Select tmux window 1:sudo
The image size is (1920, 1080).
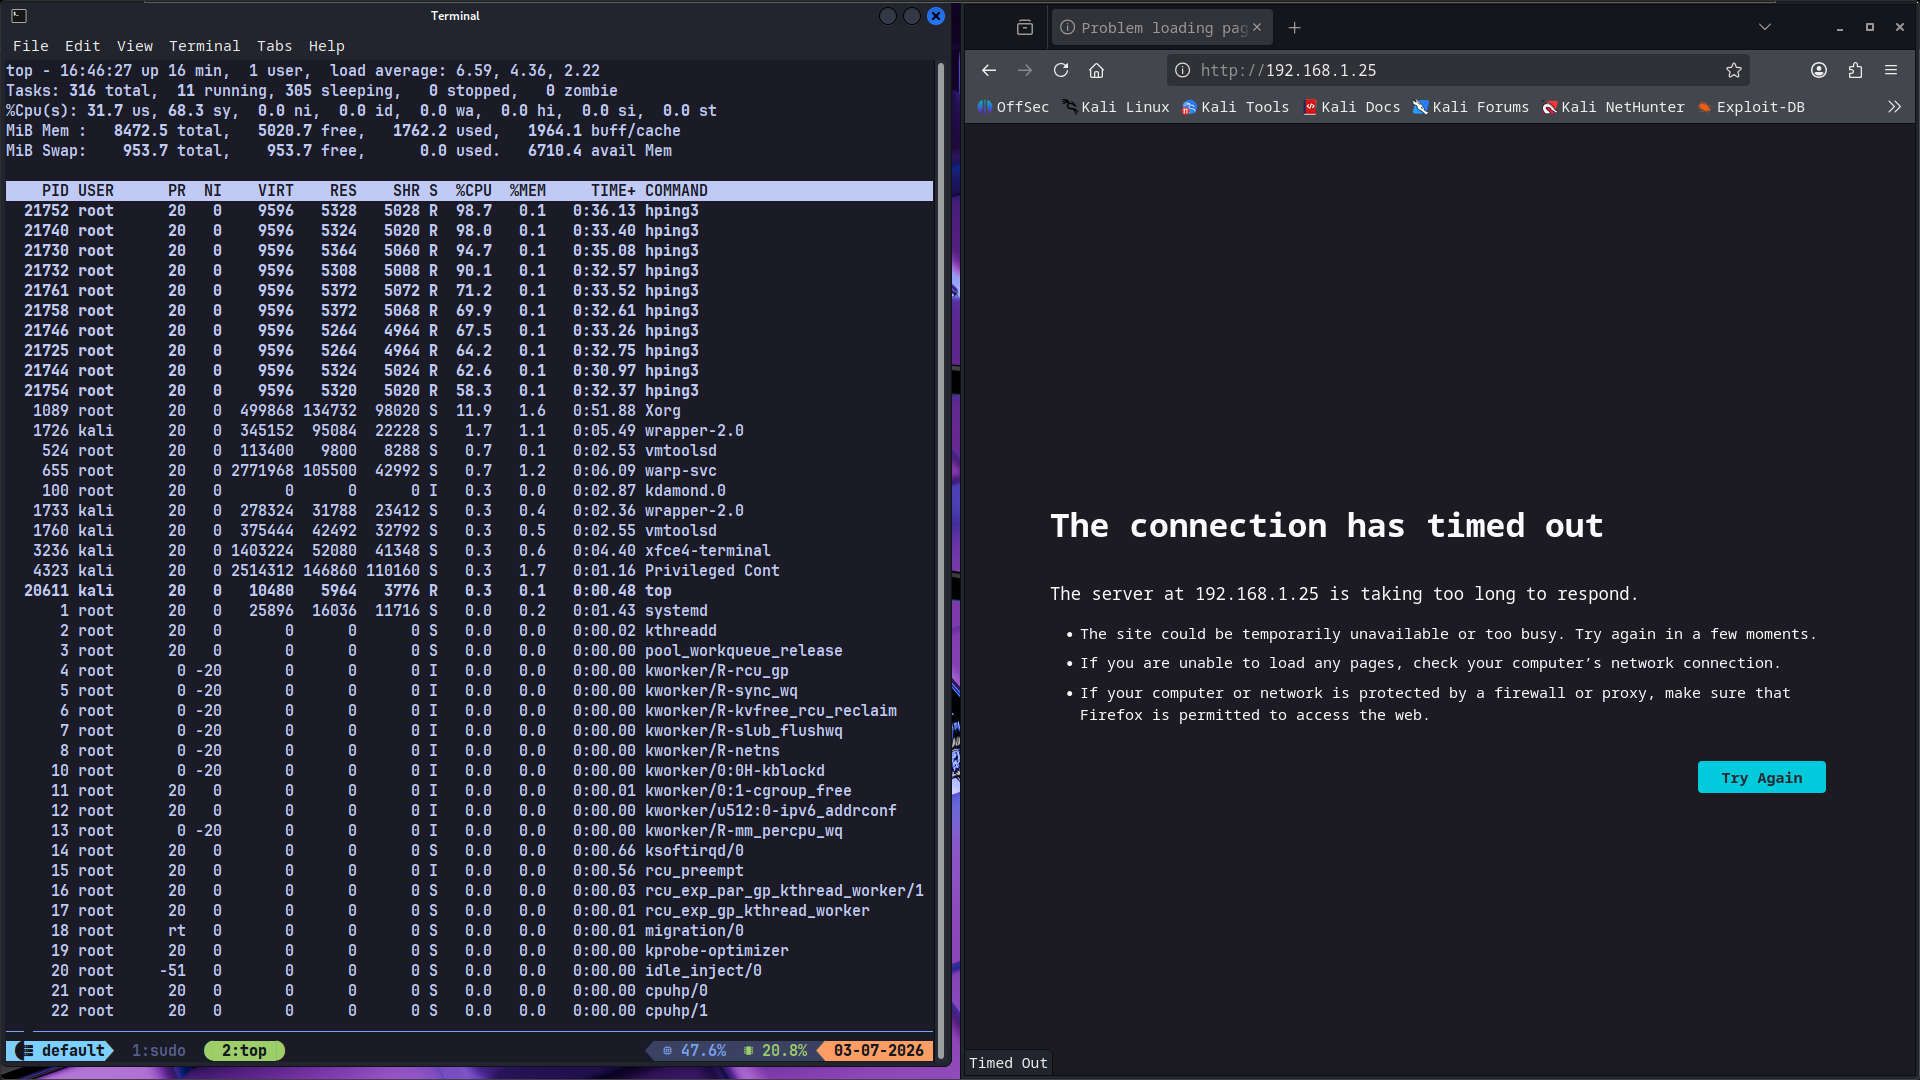click(159, 1051)
